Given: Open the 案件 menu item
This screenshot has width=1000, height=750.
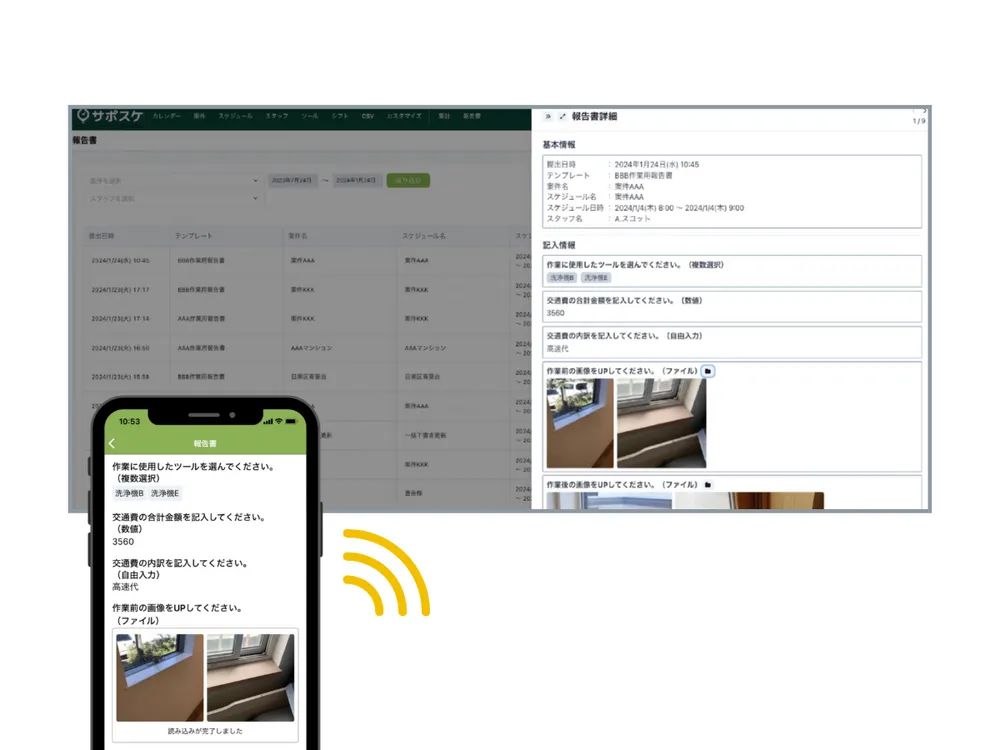Looking at the screenshot, I should click(x=199, y=116).
